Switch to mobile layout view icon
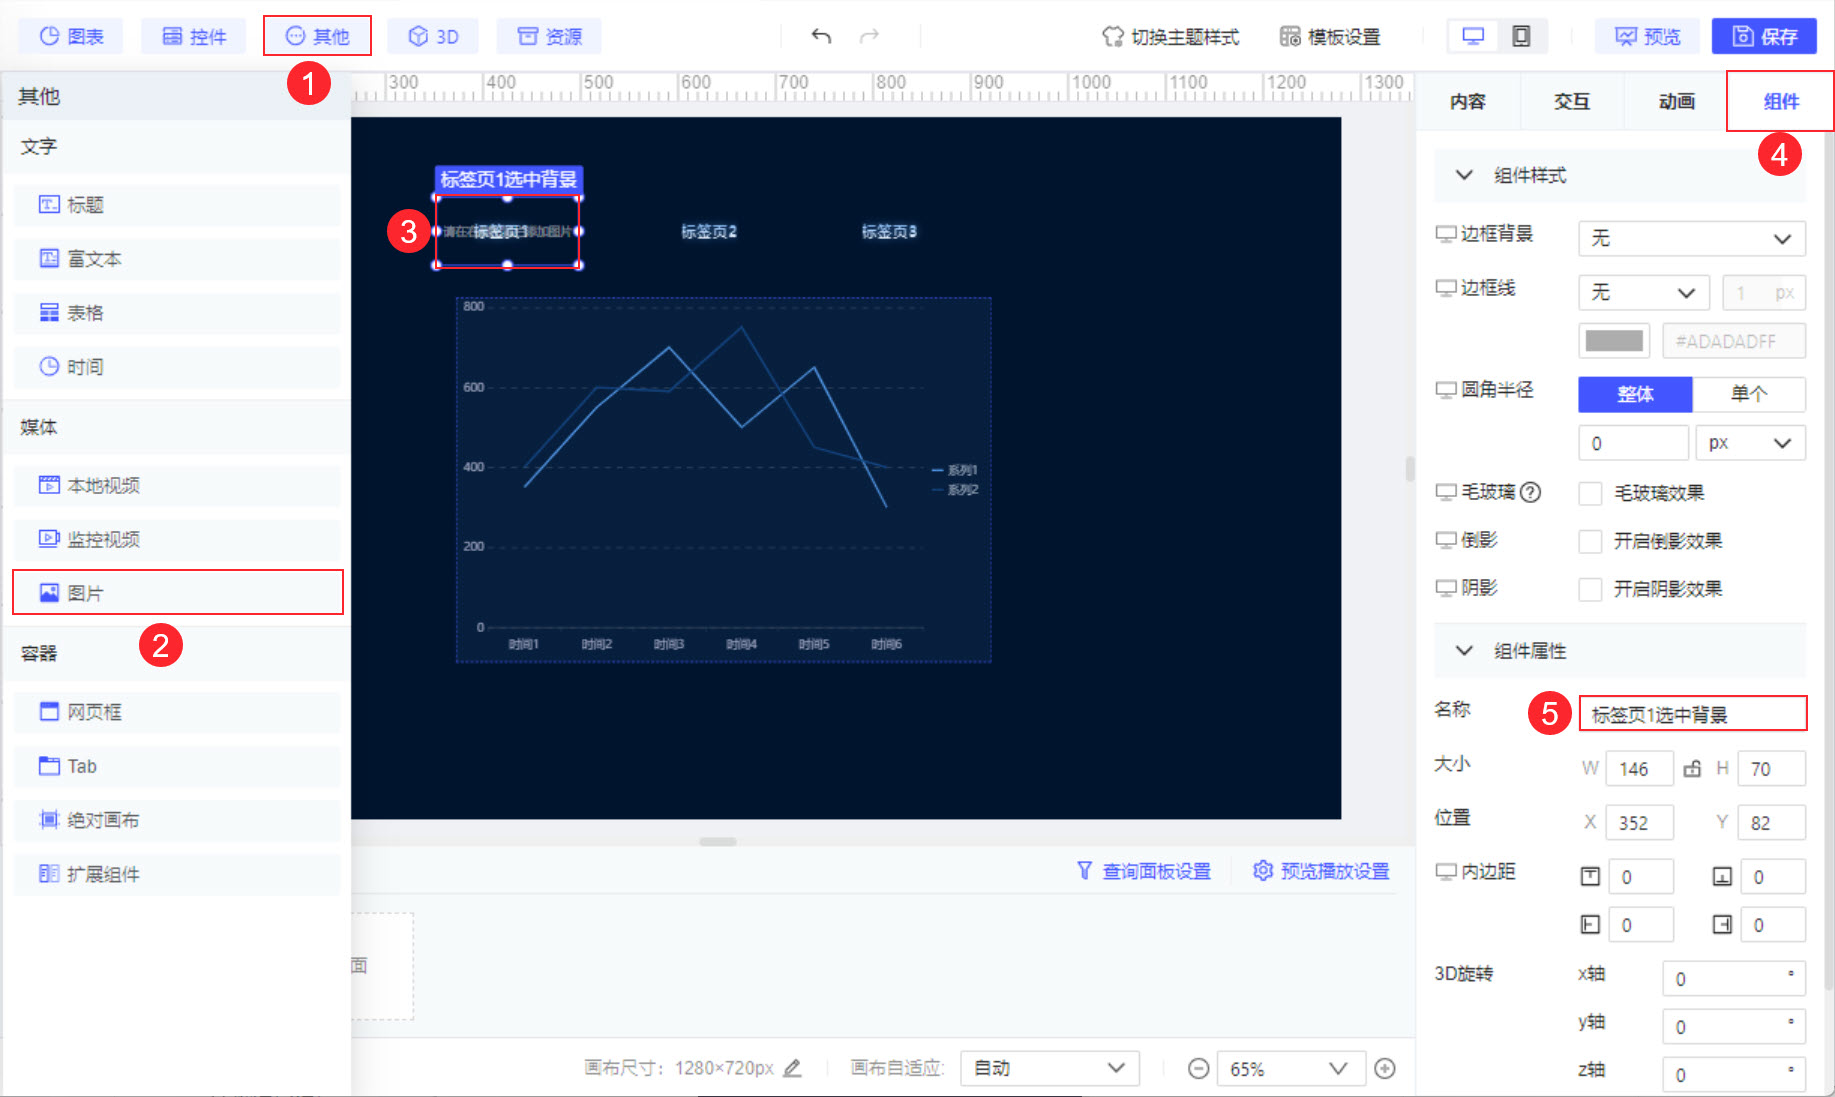 [1521, 37]
